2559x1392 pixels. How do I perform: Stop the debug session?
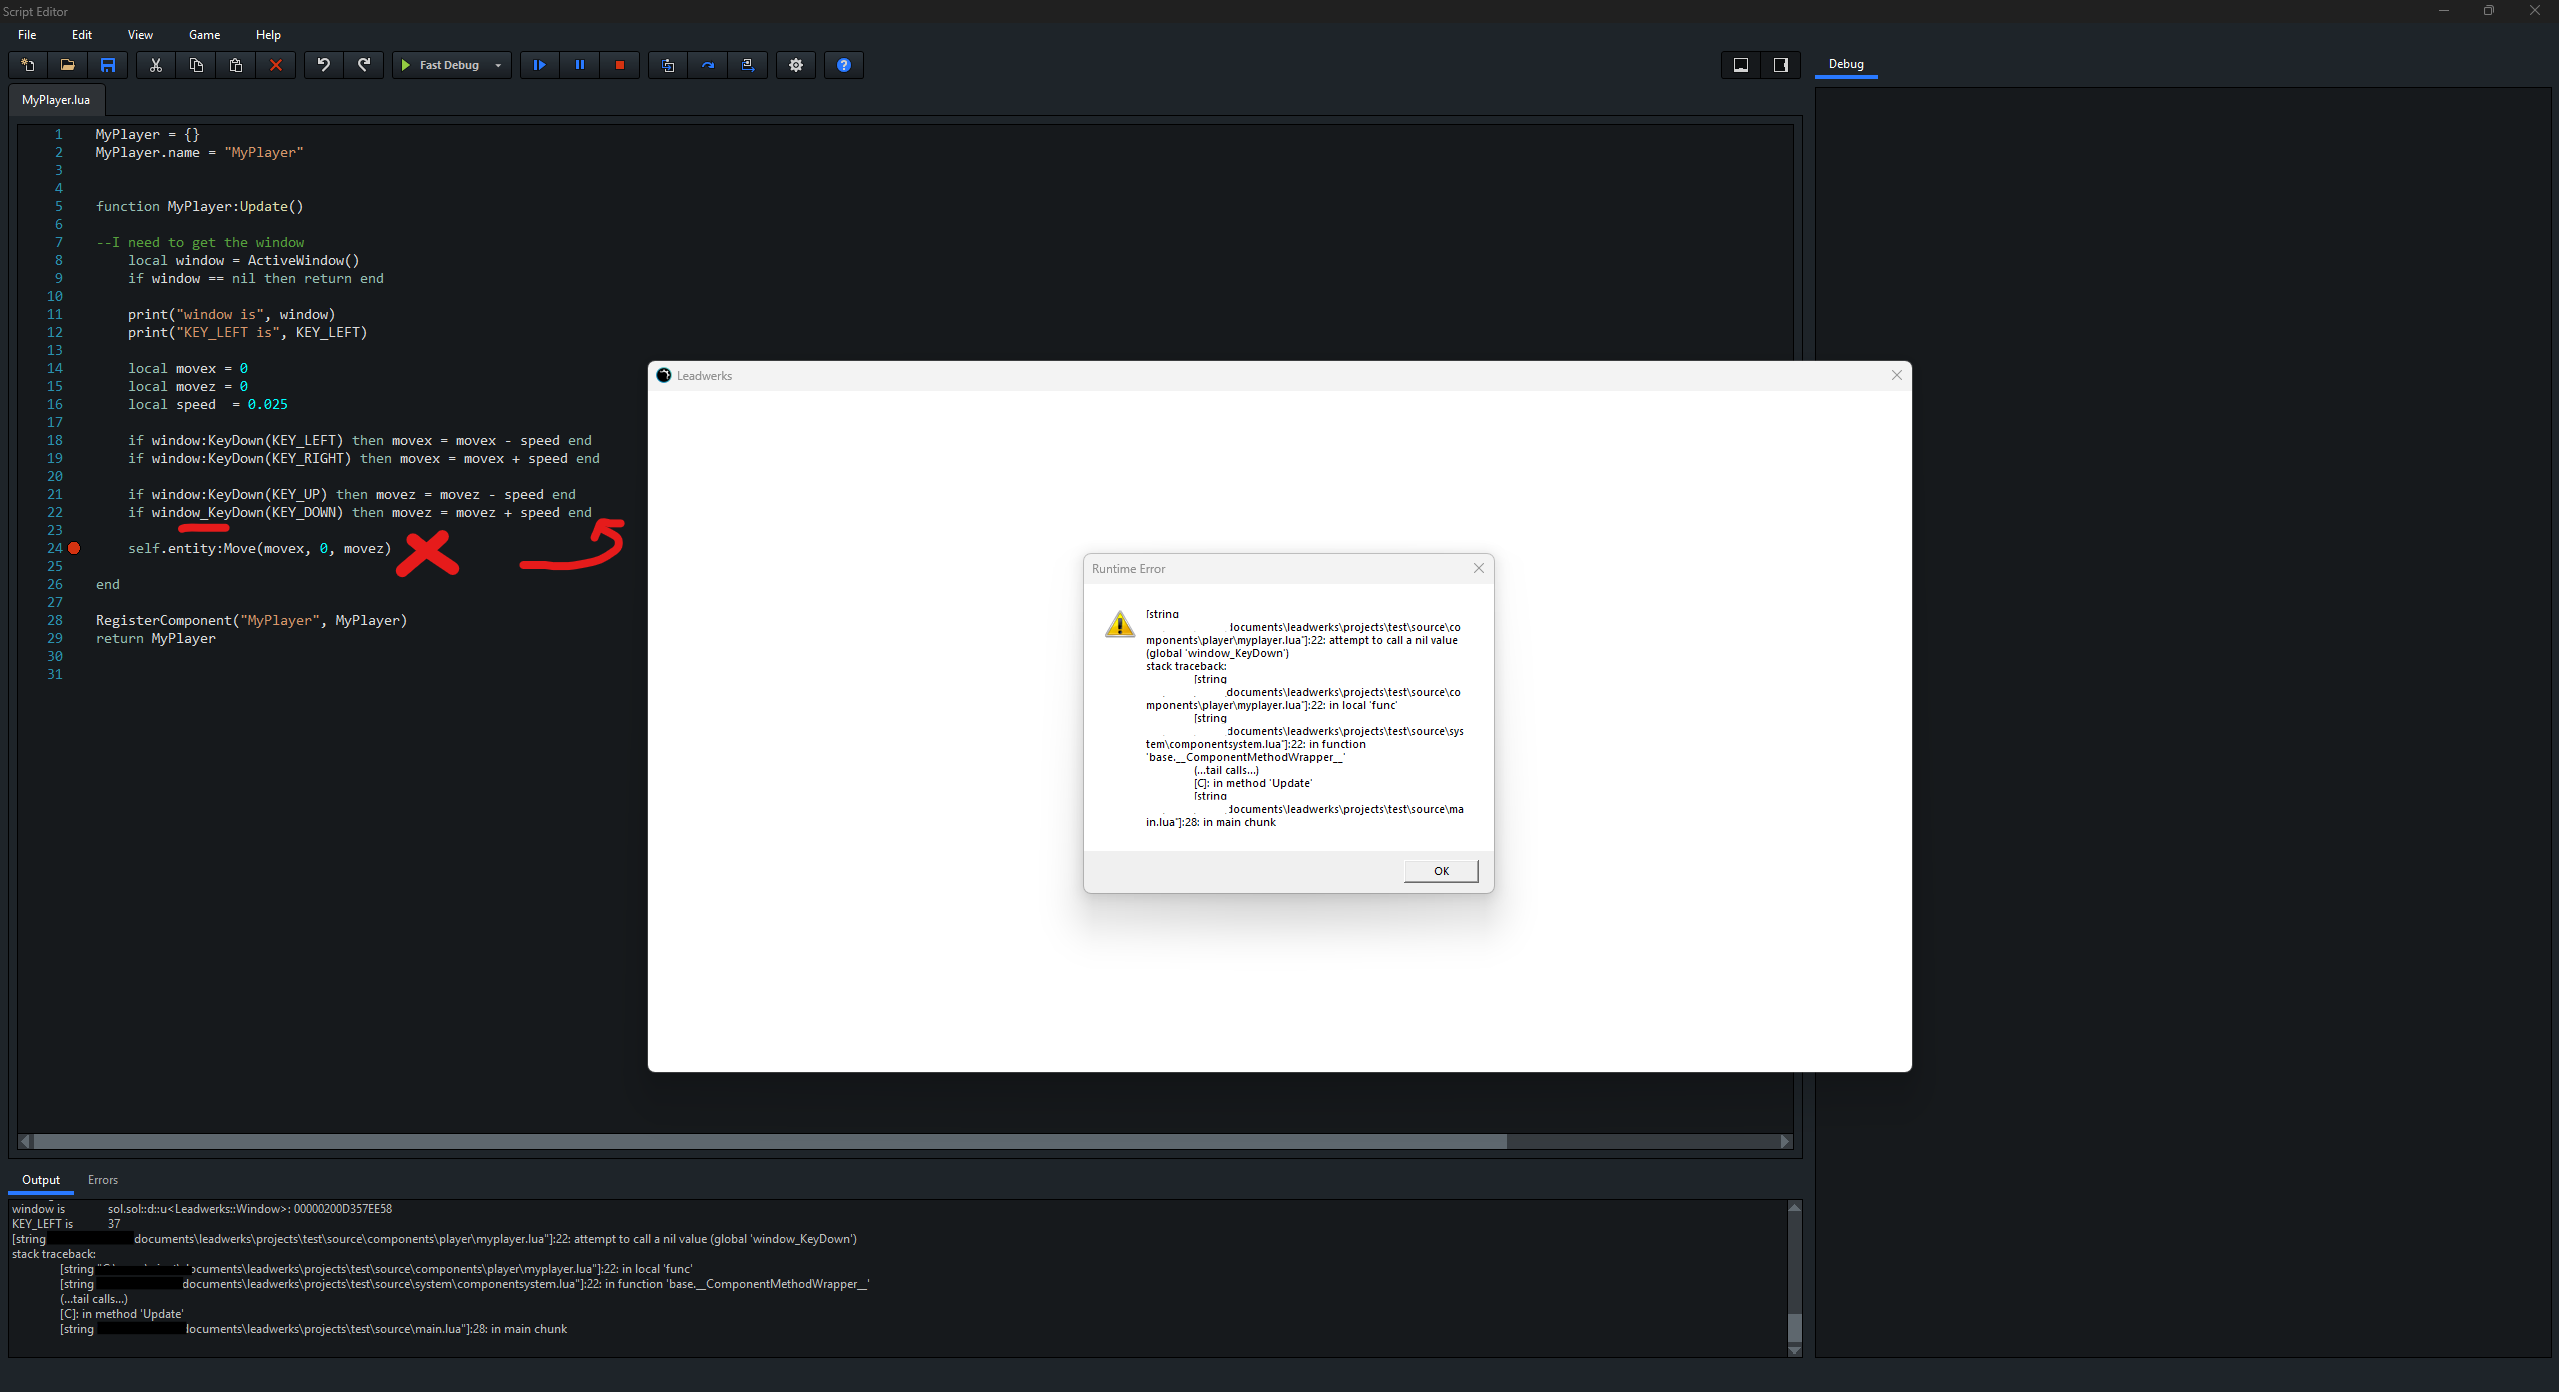[620, 65]
